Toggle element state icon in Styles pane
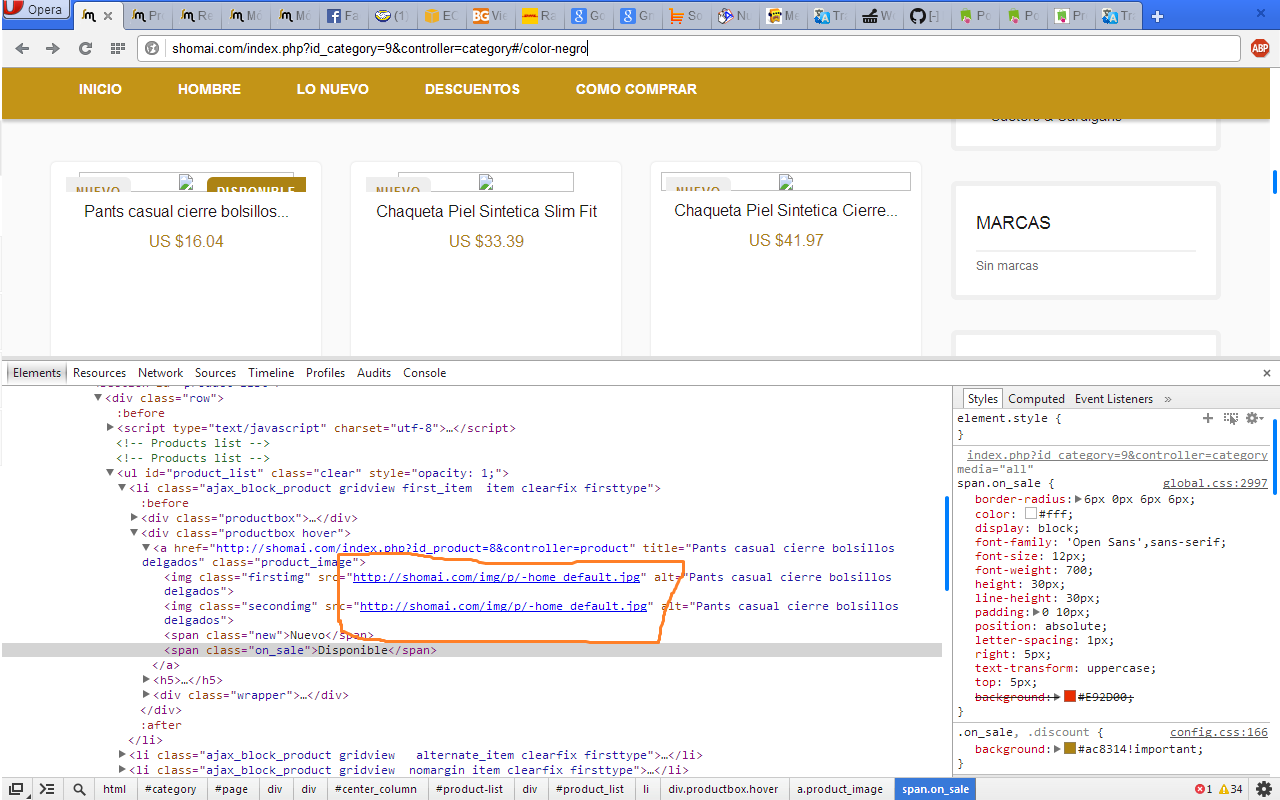The width and height of the screenshot is (1280, 800). (x=1230, y=418)
